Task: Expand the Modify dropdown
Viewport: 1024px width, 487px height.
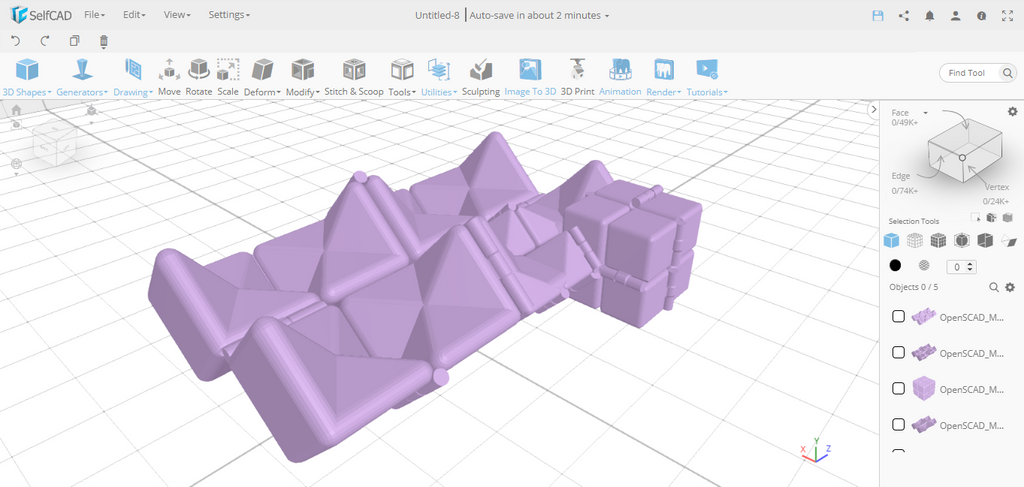Action: [318, 93]
